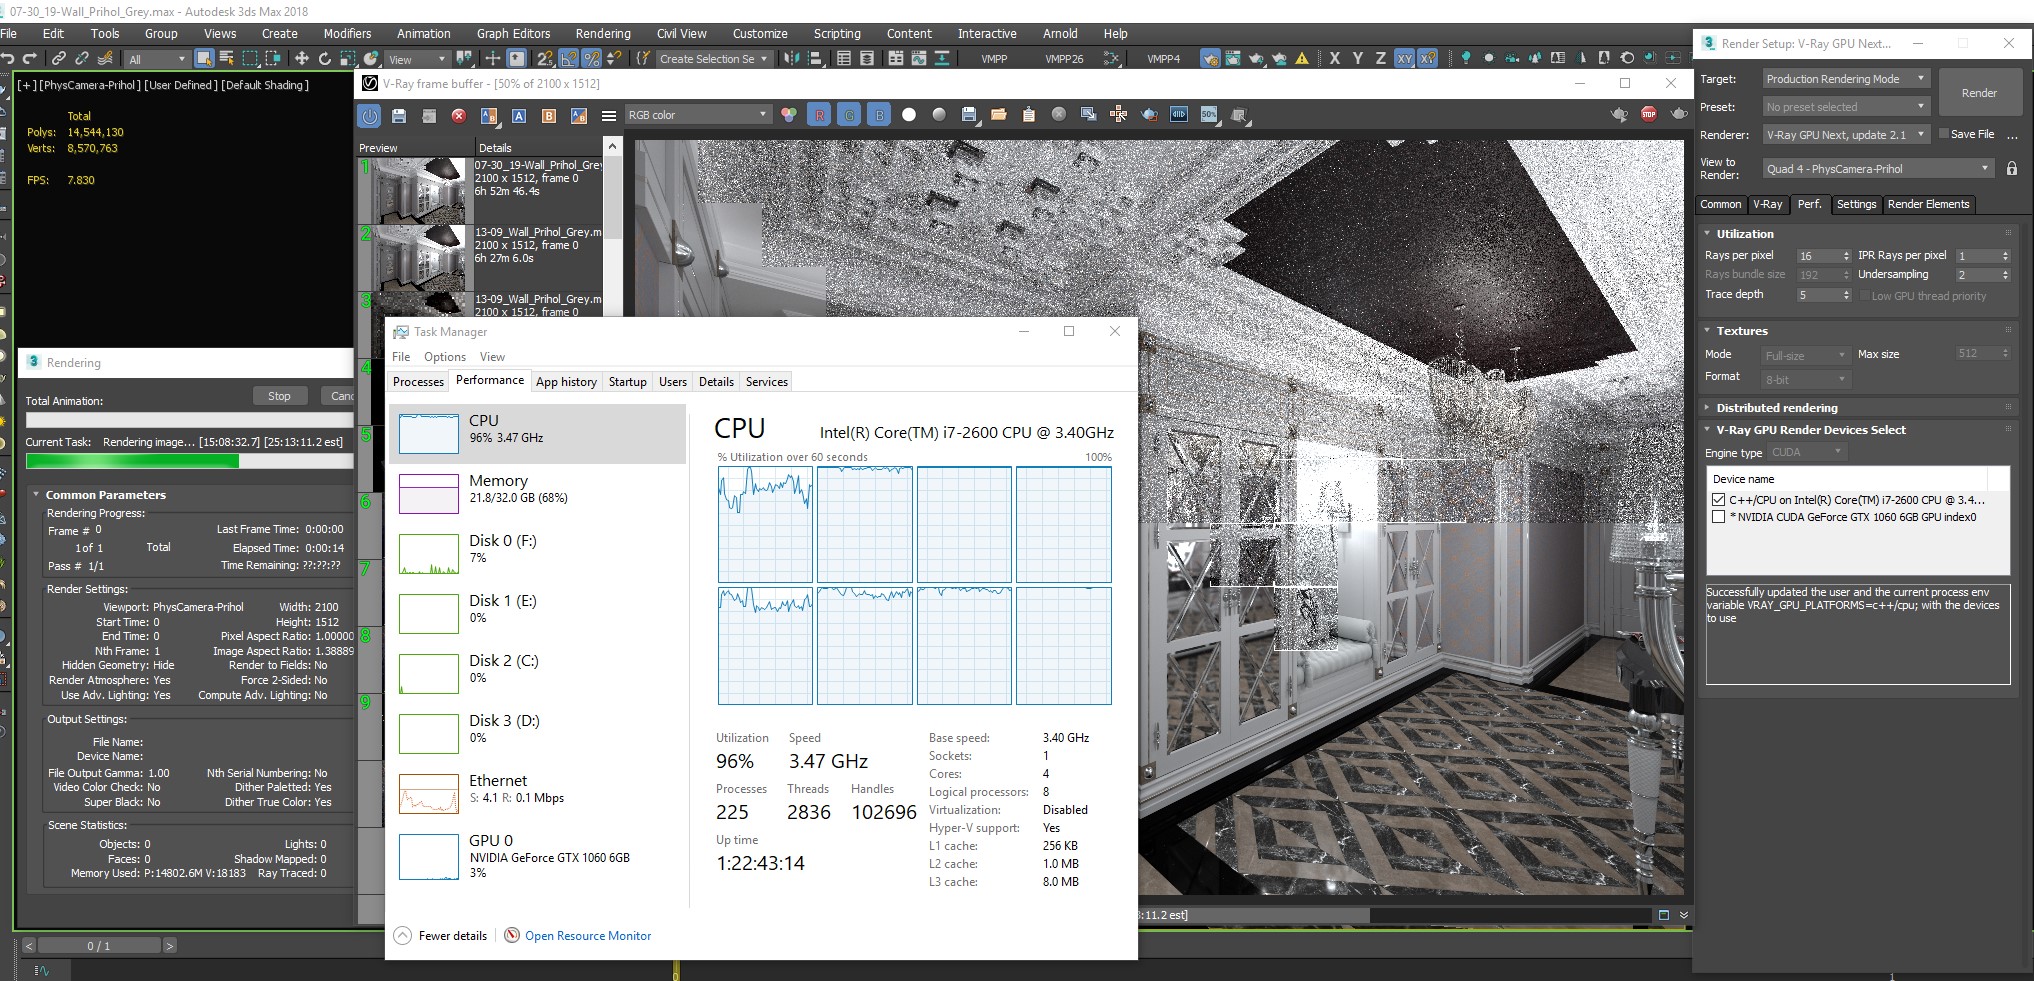This screenshot has height=981, width=2034.
Task: Activate the Select Object tool
Action: (x=203, y=59)
